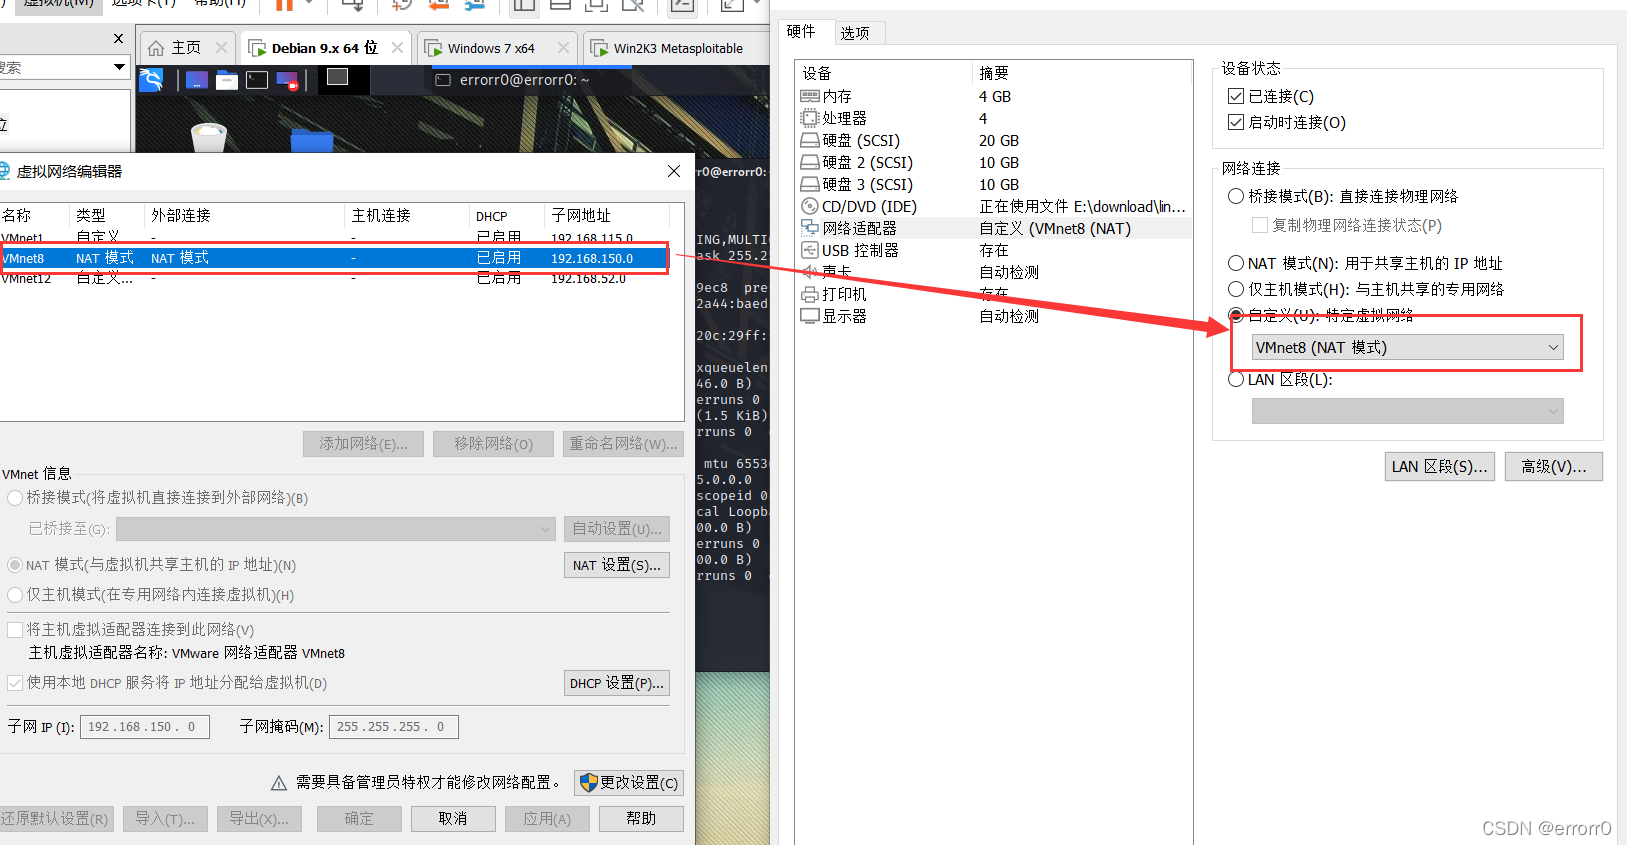Select the workspace switcher box in Kali panel
Viewport: 1627px width, 845px height.
pyautogui.click(x=338, y=77)
